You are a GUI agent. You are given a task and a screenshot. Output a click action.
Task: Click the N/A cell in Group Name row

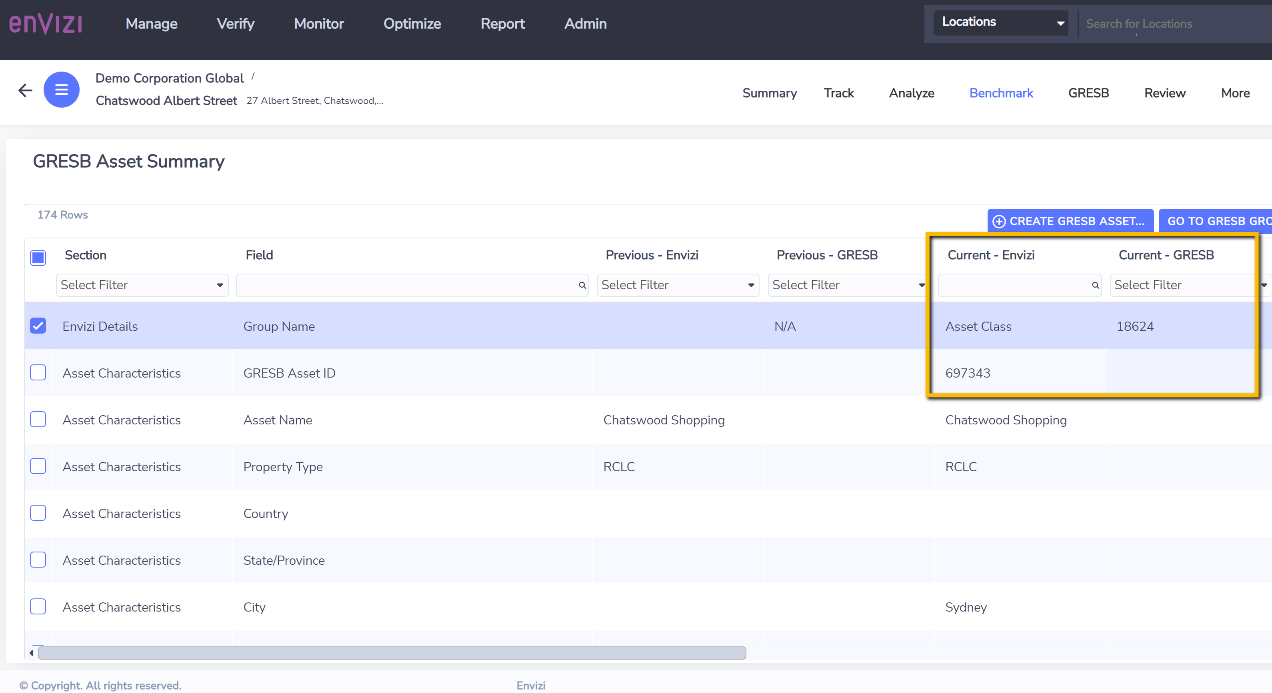[785, 326]
